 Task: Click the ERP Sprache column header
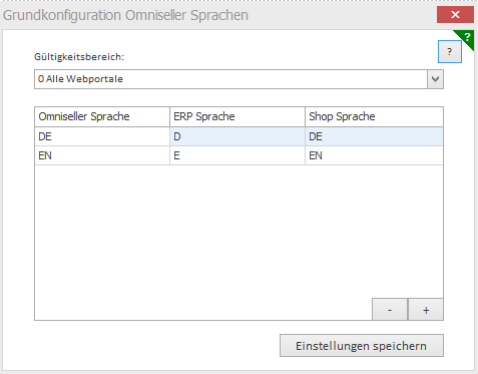(x=237, y=116)
